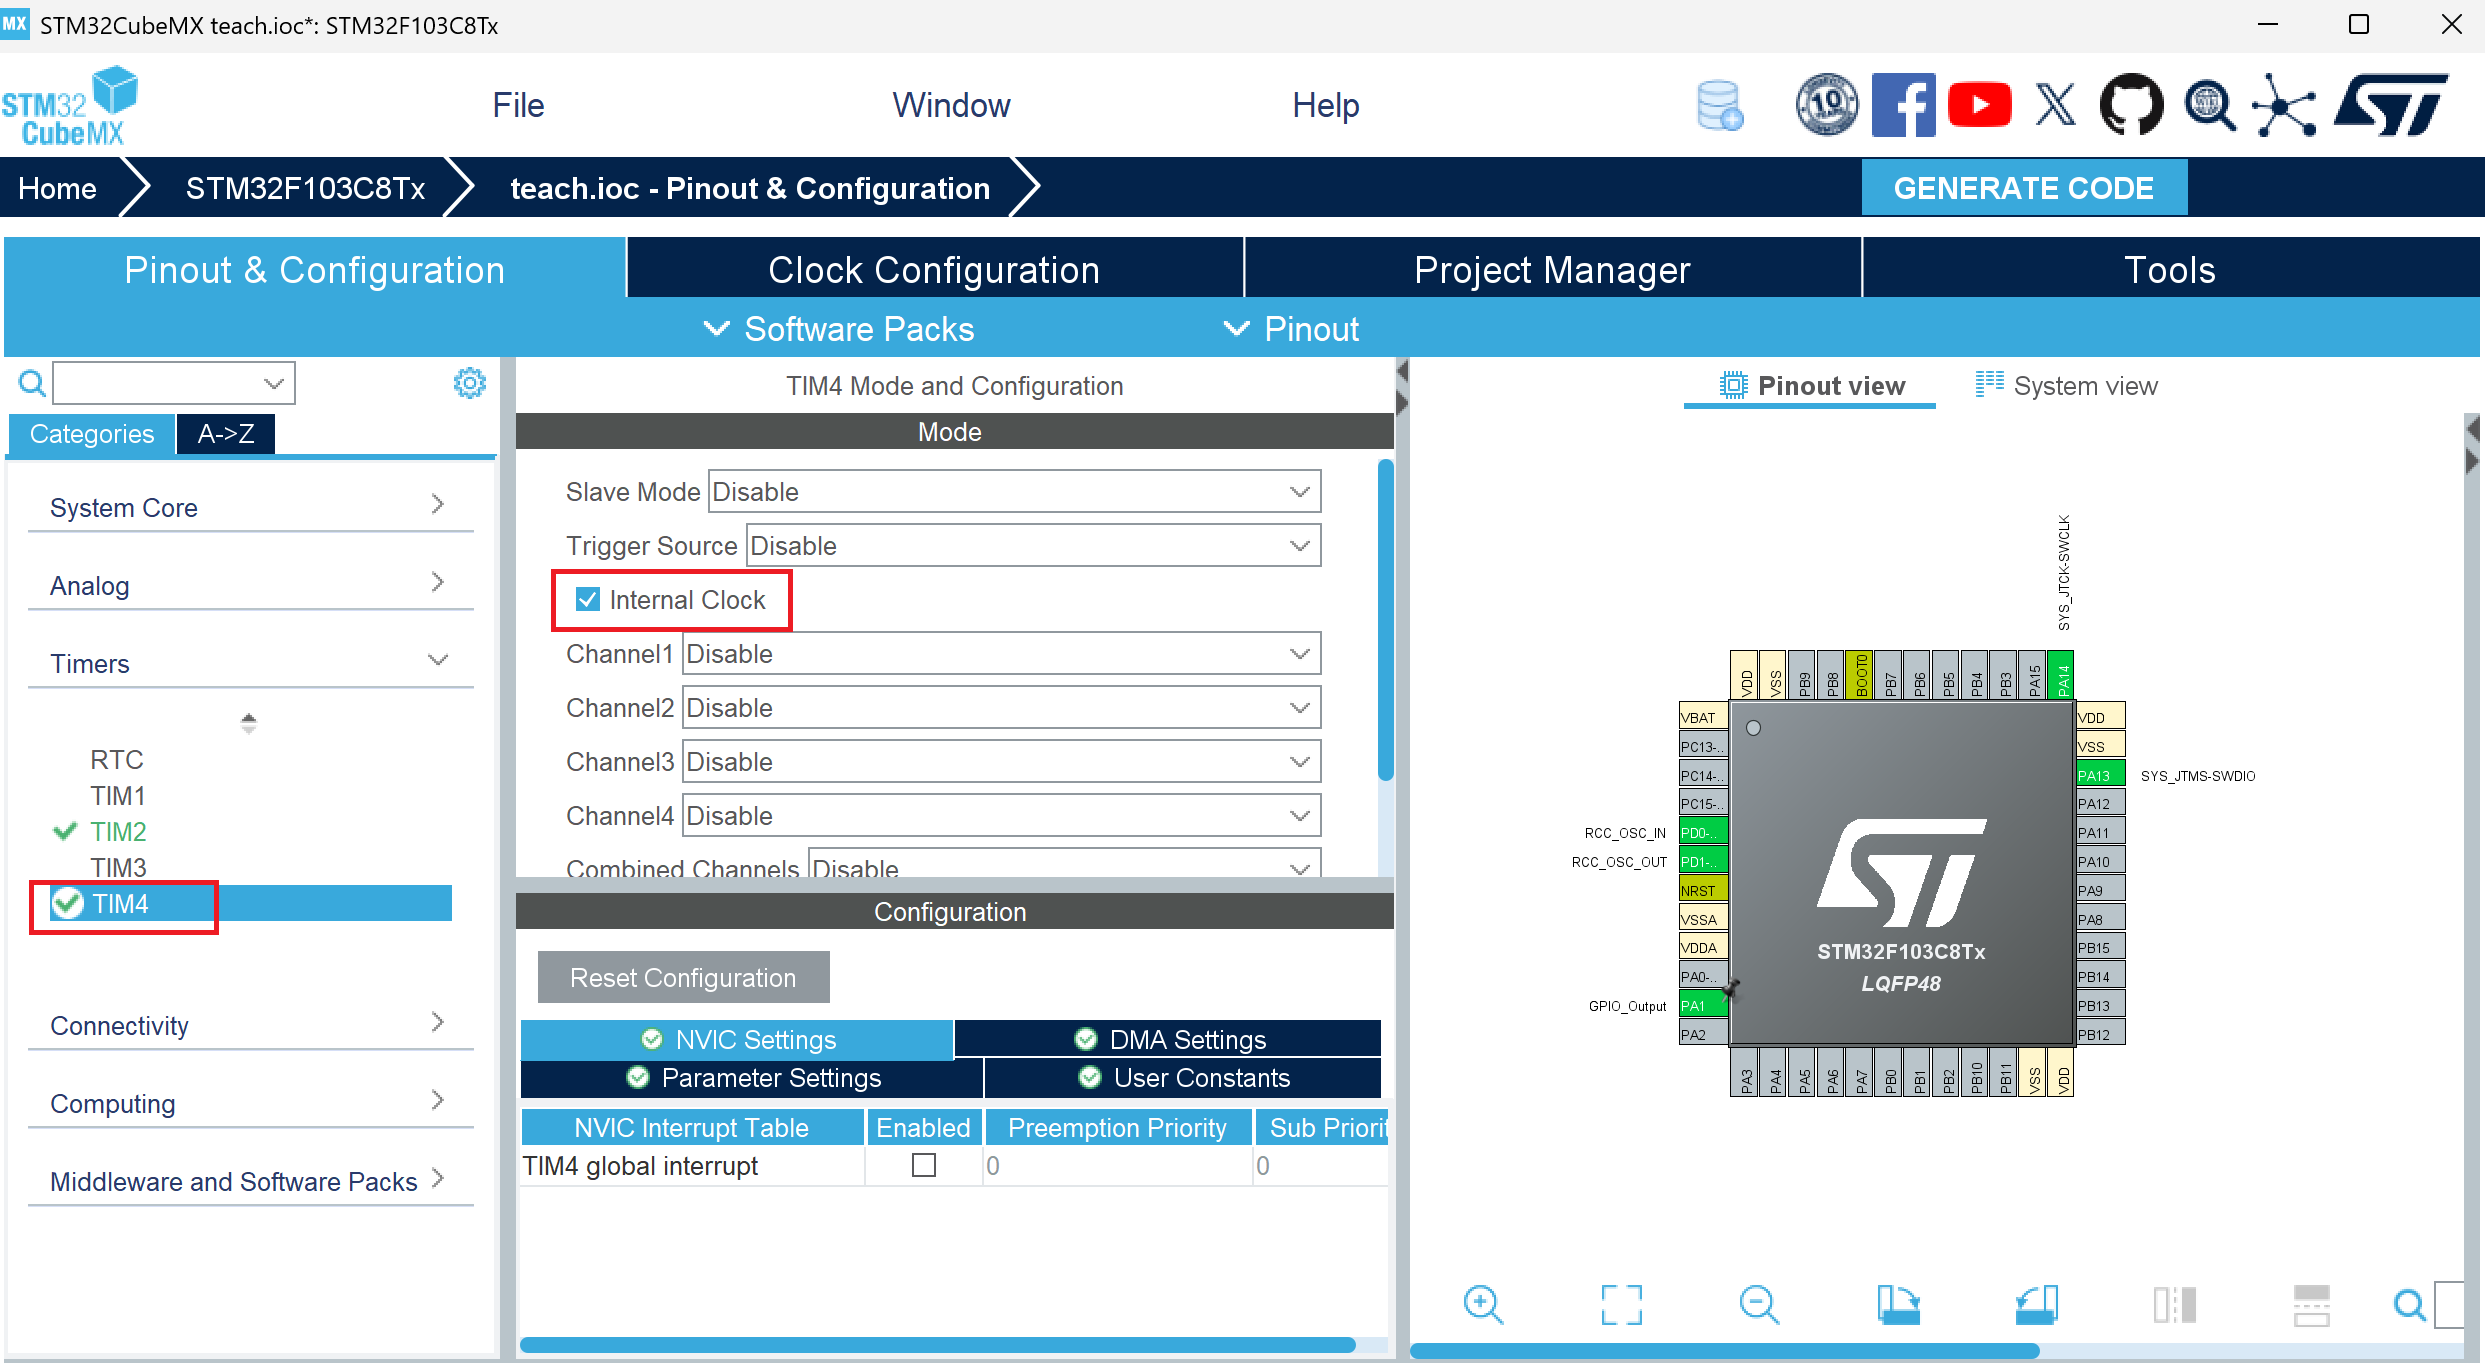
Task: Enable the TIM4 global interrupt checkbox
Action: coord(924,1165)
